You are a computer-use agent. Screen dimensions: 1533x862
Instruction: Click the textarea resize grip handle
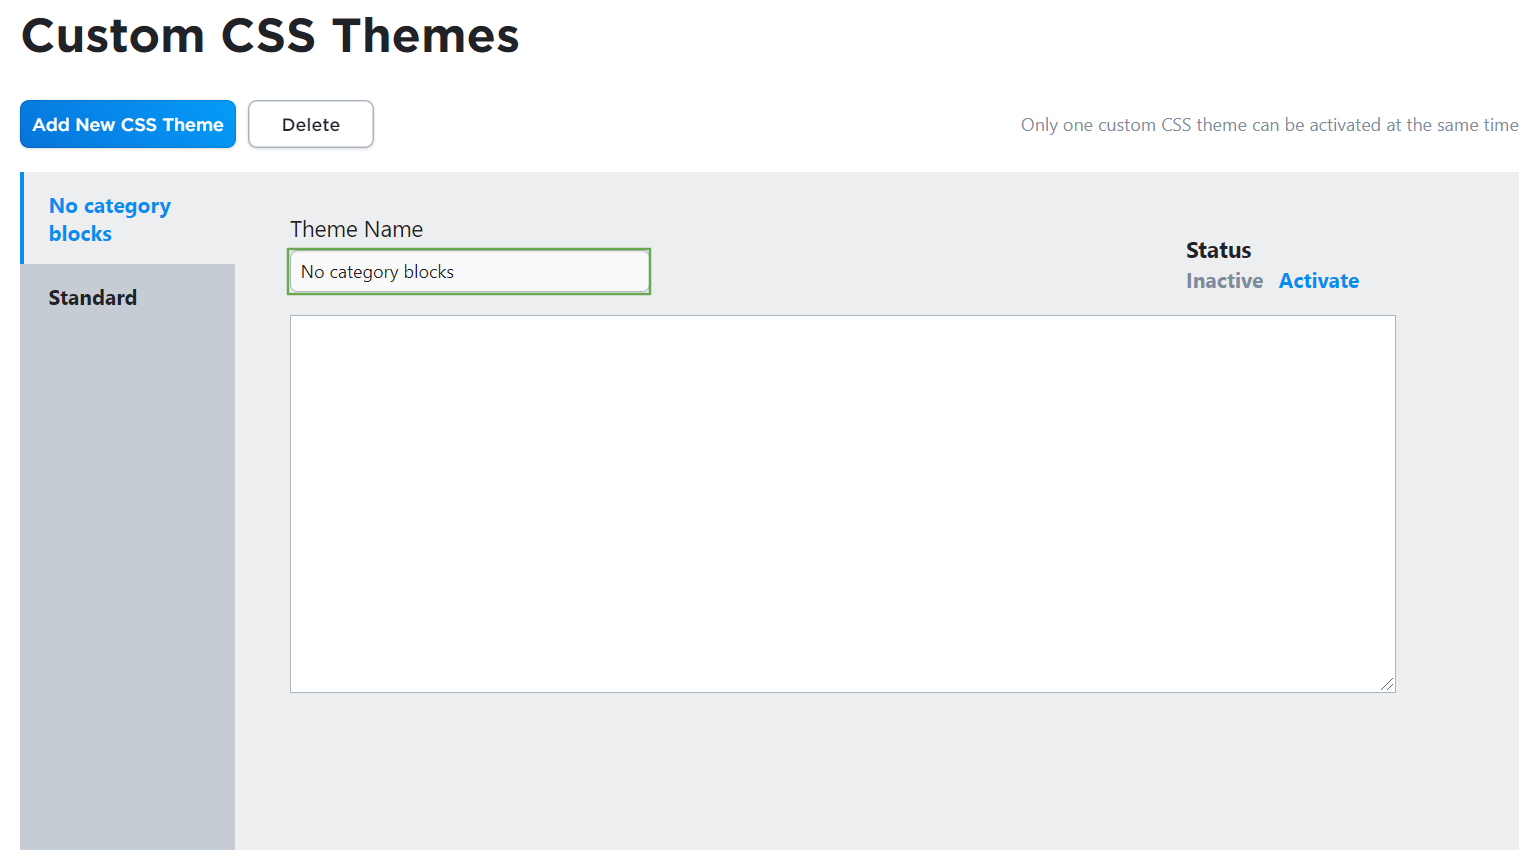[x=1387, y=684]
